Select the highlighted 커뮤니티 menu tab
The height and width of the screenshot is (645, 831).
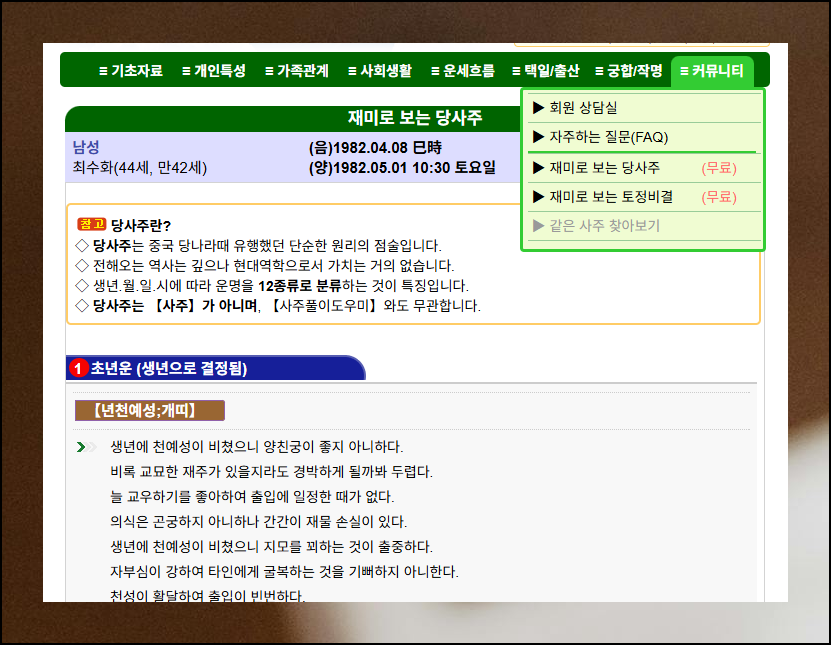[712, 71]
